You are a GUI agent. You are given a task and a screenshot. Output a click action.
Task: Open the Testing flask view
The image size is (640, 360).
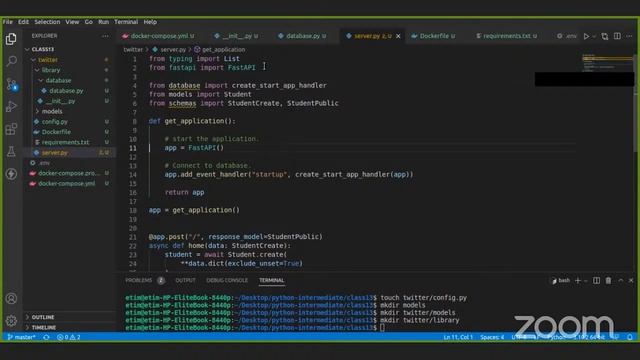11,151
